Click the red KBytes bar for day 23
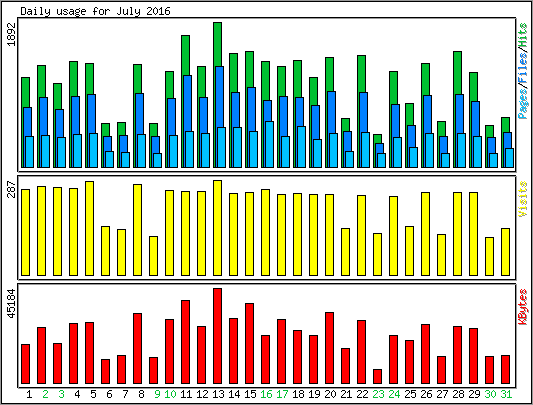533x405 pixels. click(377, 376)
